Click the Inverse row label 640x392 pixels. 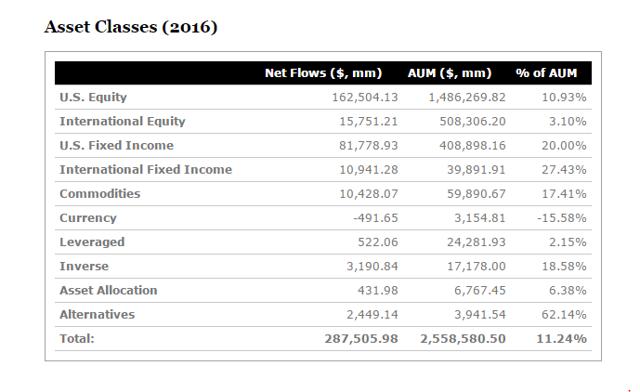tap(84, 266)
